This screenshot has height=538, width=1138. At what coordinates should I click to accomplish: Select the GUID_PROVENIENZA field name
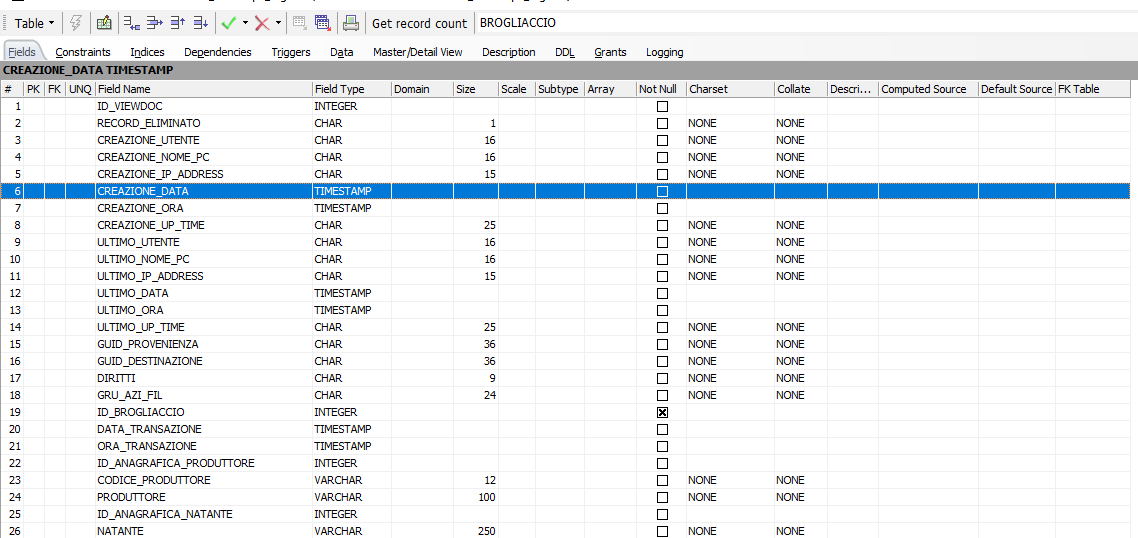[x=147, y=344]
